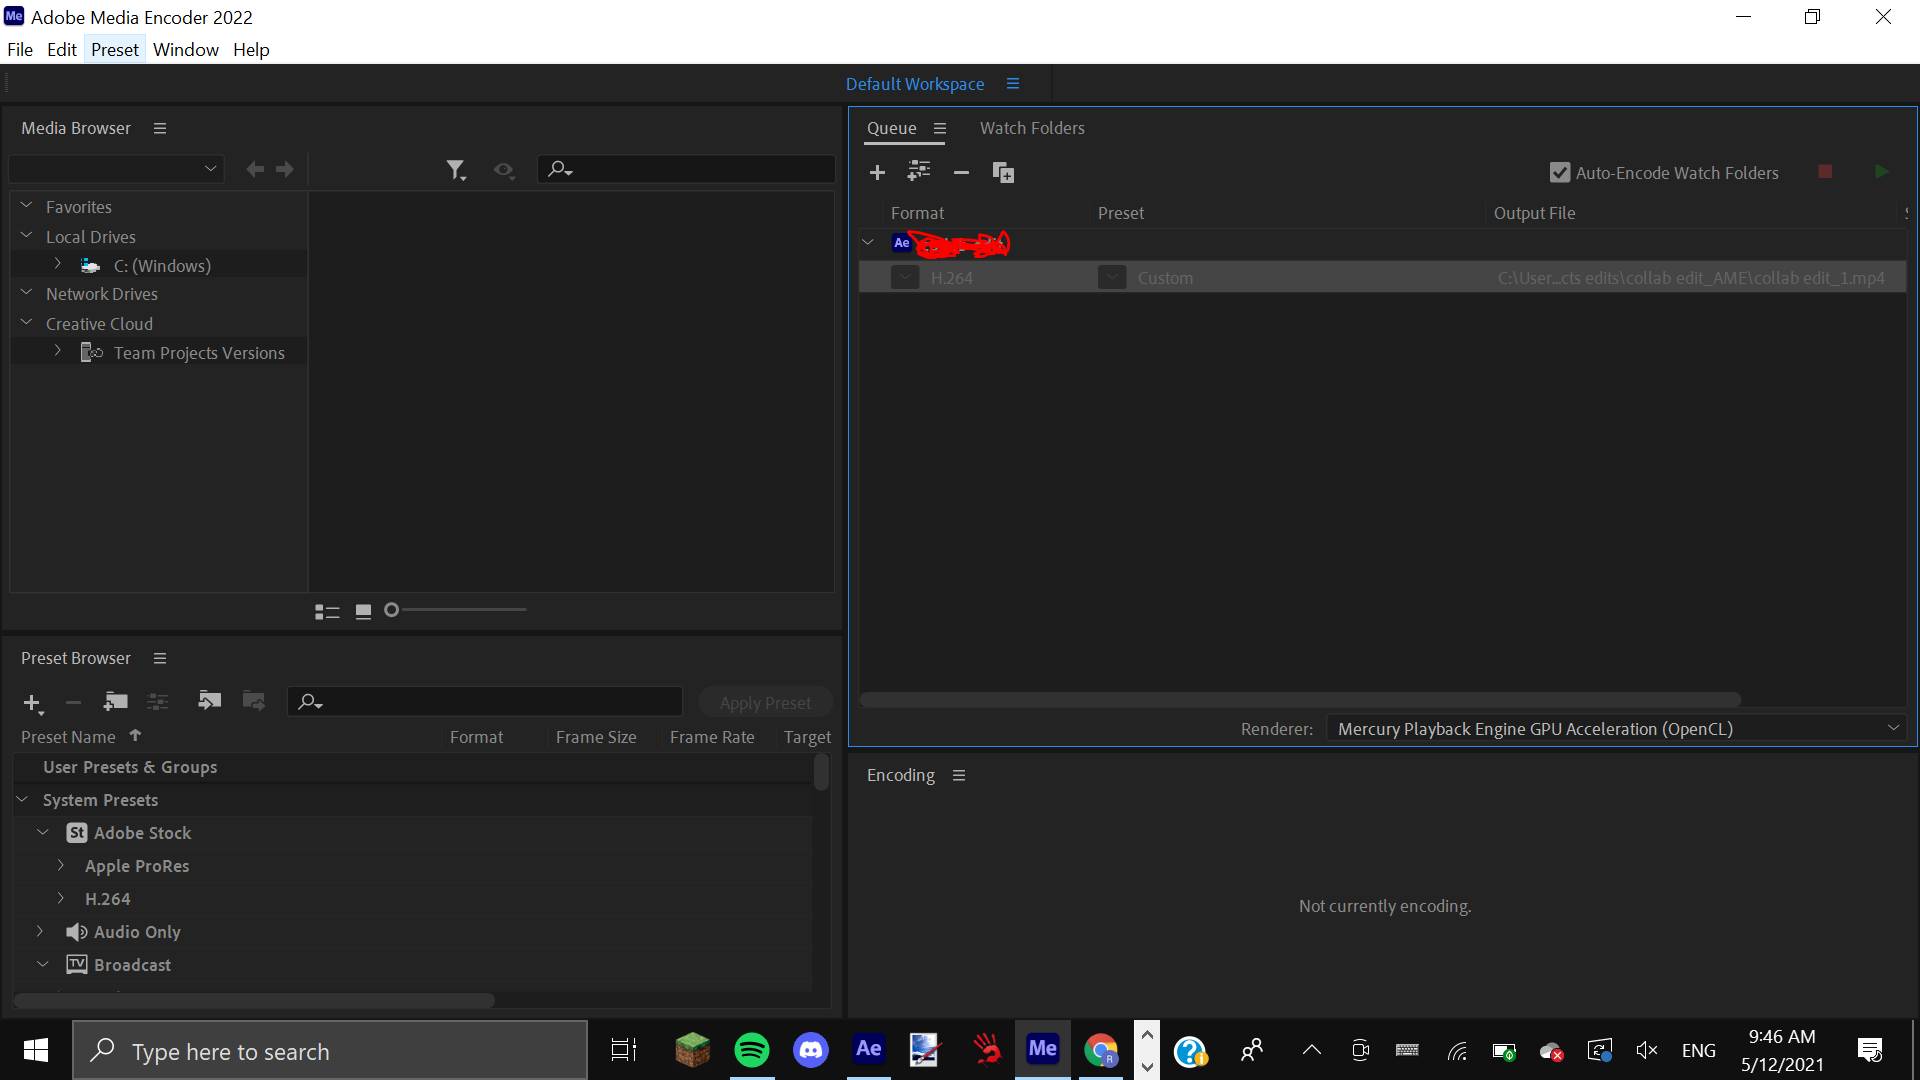Click the Apply Preset button
This screenshot has height=1080, width=1920.
coord(764,701)
